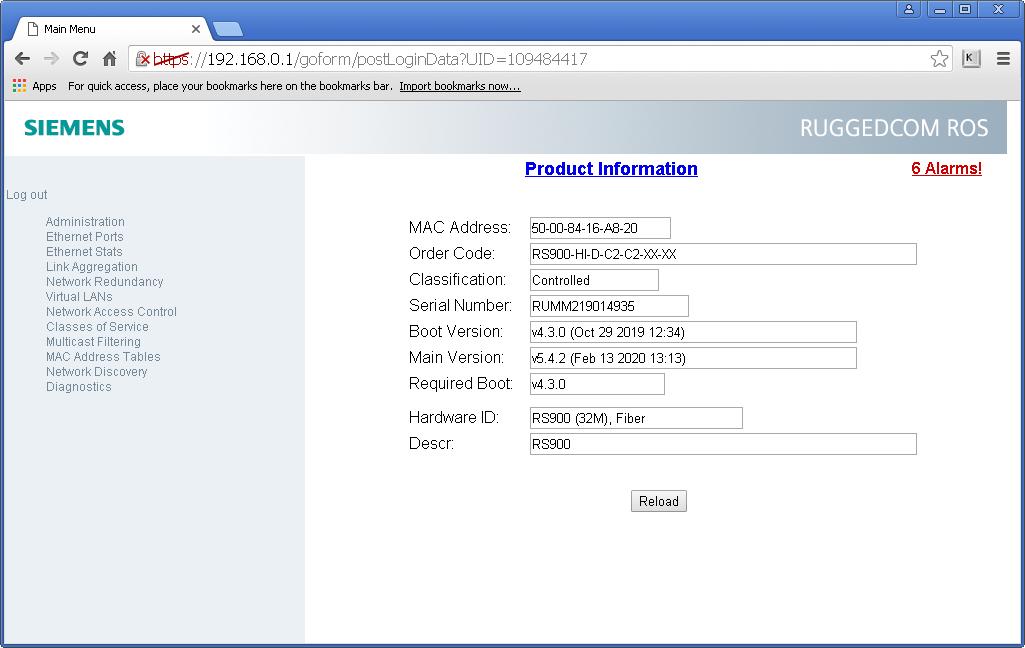Viewport: 1025px width, 648px height.
Task: Close the Main Menu tab
Action: pos(196,29)
